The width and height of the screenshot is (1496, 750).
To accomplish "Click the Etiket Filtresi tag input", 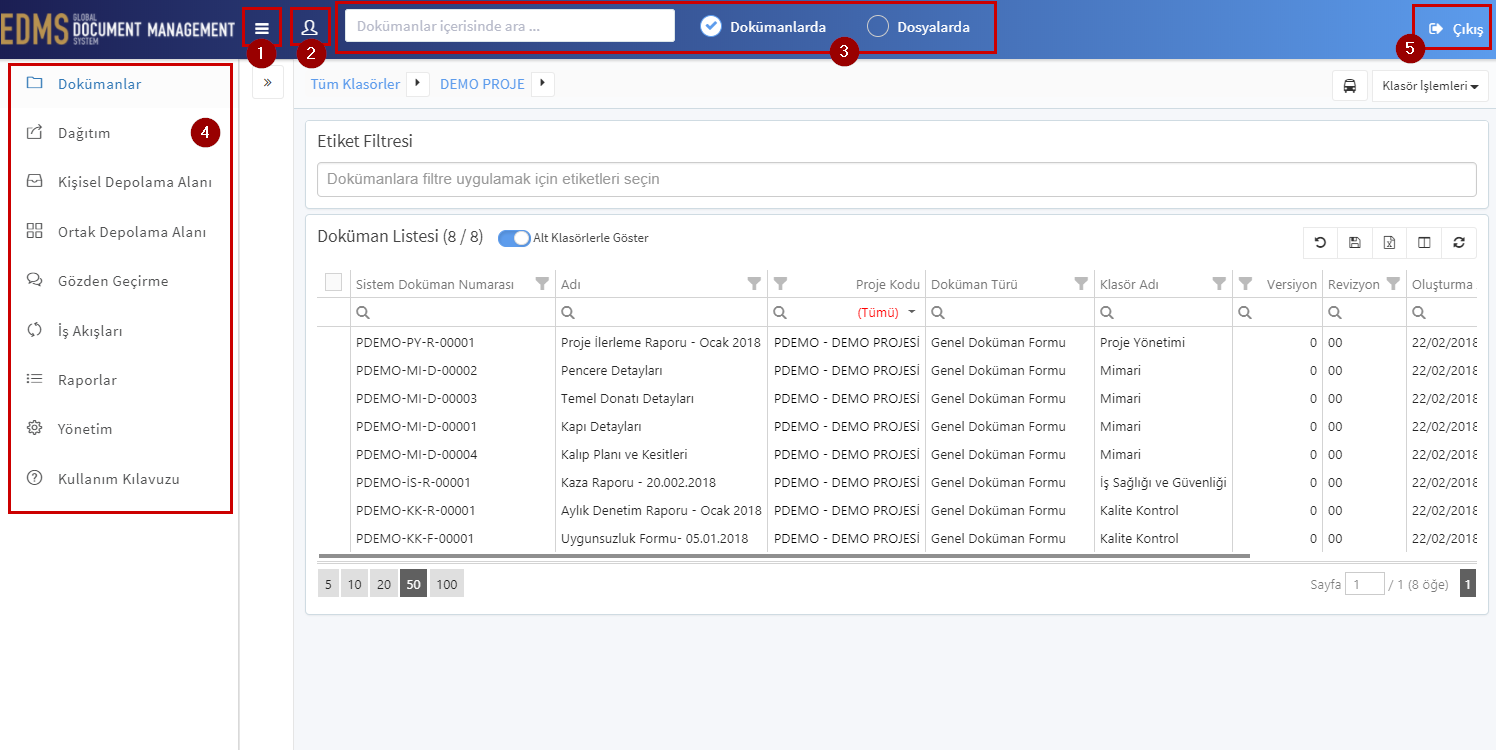I will [x=897, y=179].
